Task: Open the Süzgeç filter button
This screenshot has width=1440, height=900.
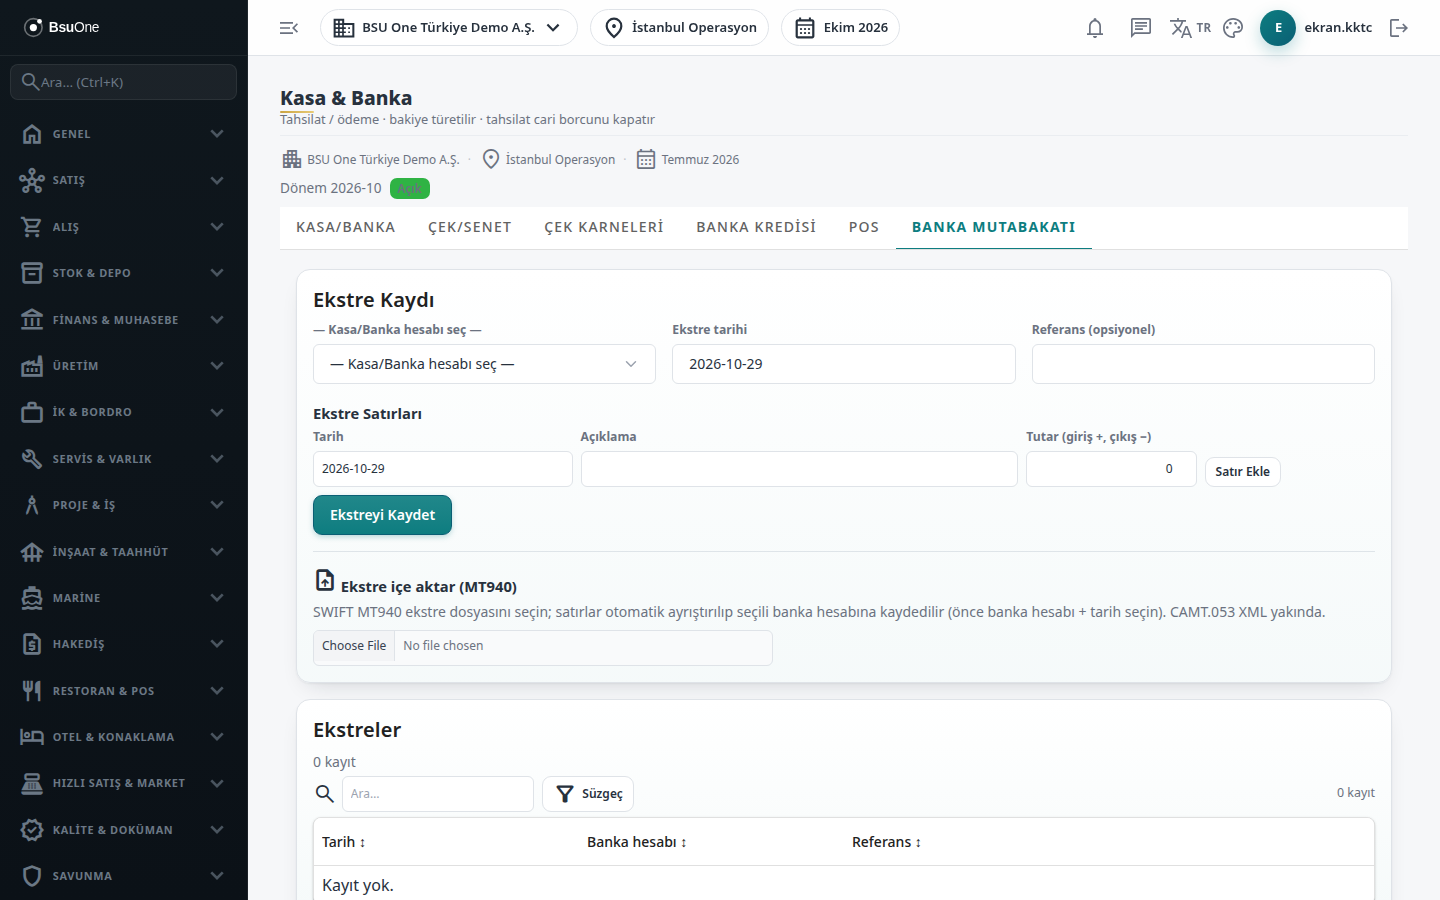Action: coord(588,794)
